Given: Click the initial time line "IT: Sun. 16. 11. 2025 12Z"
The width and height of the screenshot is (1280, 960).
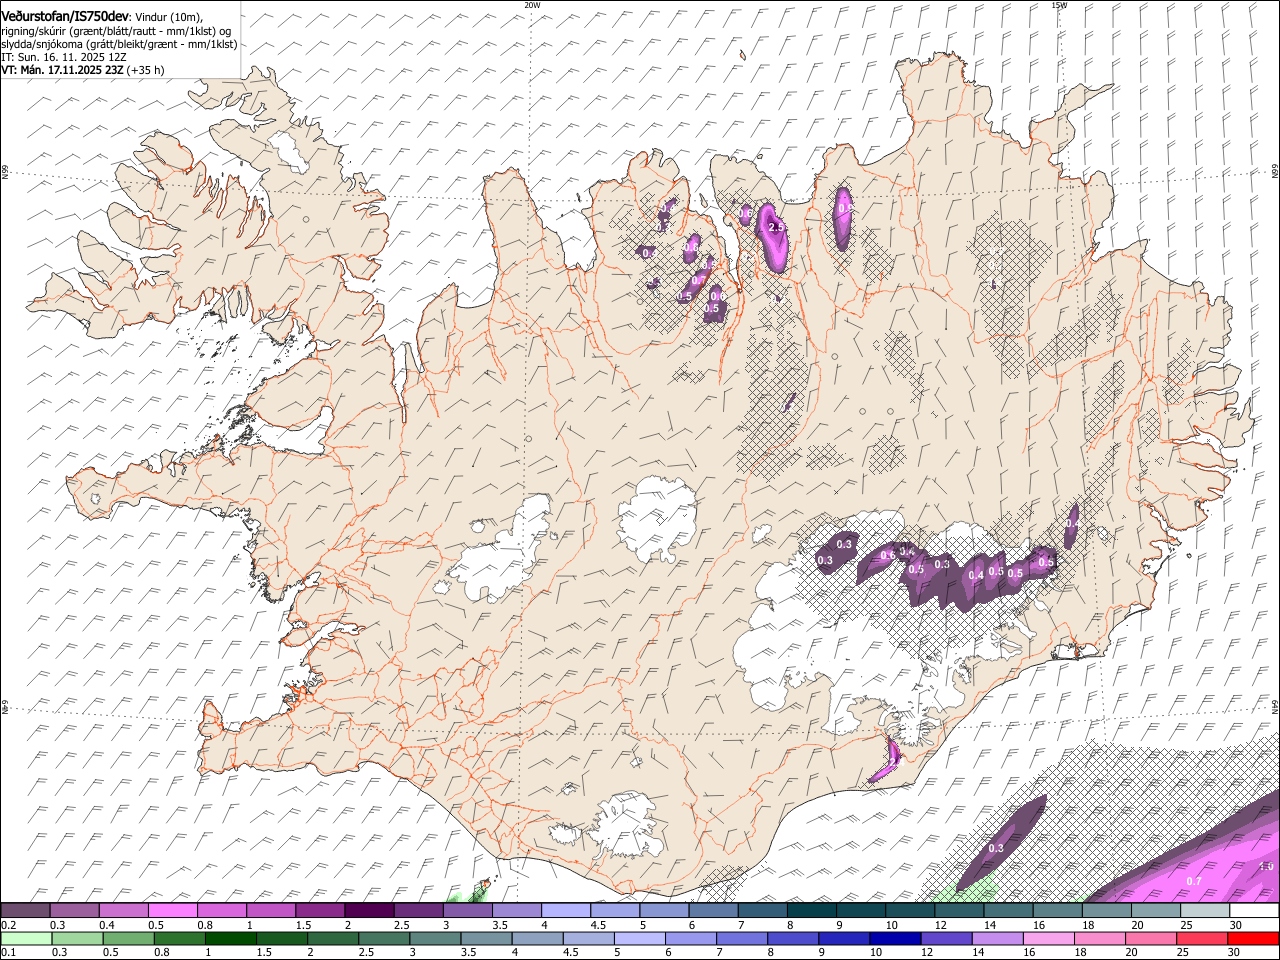Looking at the screenshot, I should point(64,57).
